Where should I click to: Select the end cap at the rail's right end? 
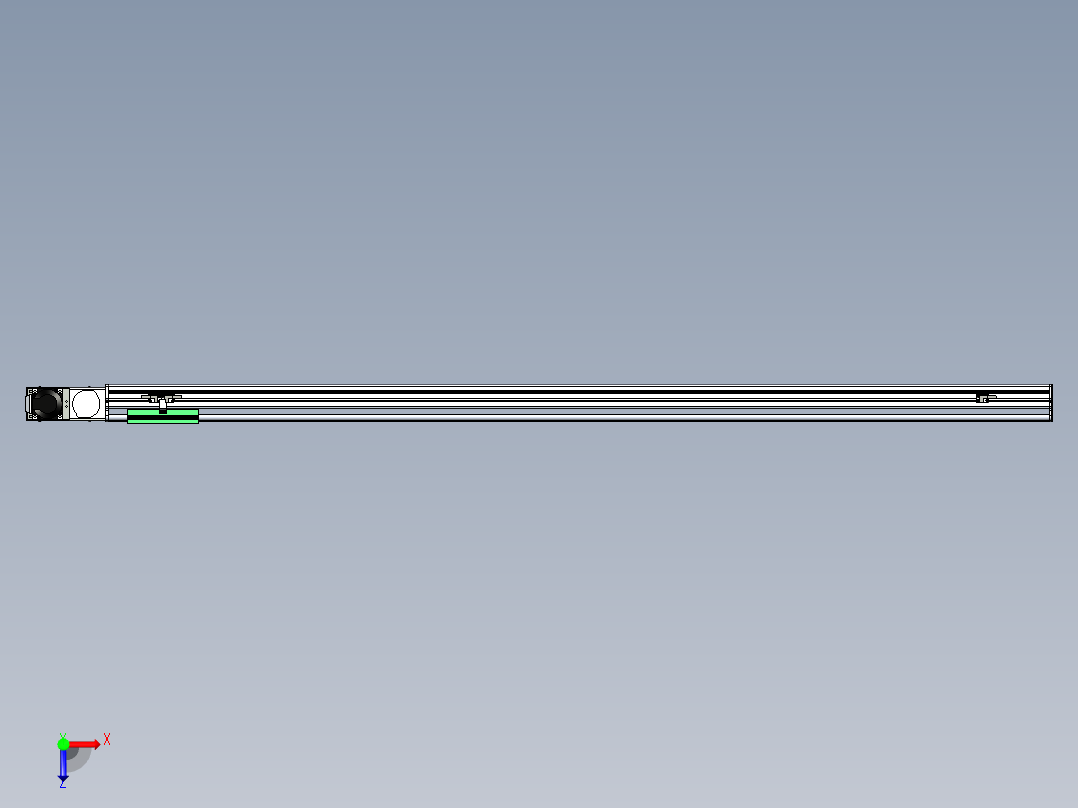1050,403
